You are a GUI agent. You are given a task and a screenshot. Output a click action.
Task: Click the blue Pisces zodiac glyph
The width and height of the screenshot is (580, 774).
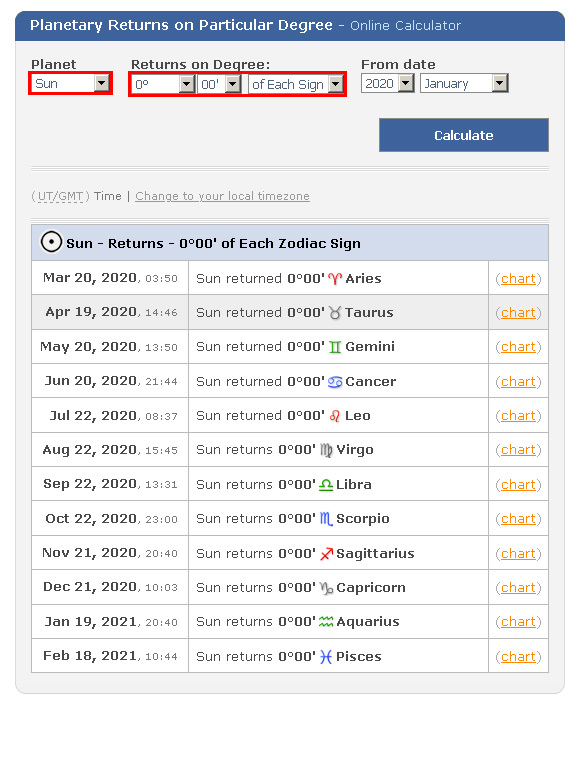click(x=326, y=657)
